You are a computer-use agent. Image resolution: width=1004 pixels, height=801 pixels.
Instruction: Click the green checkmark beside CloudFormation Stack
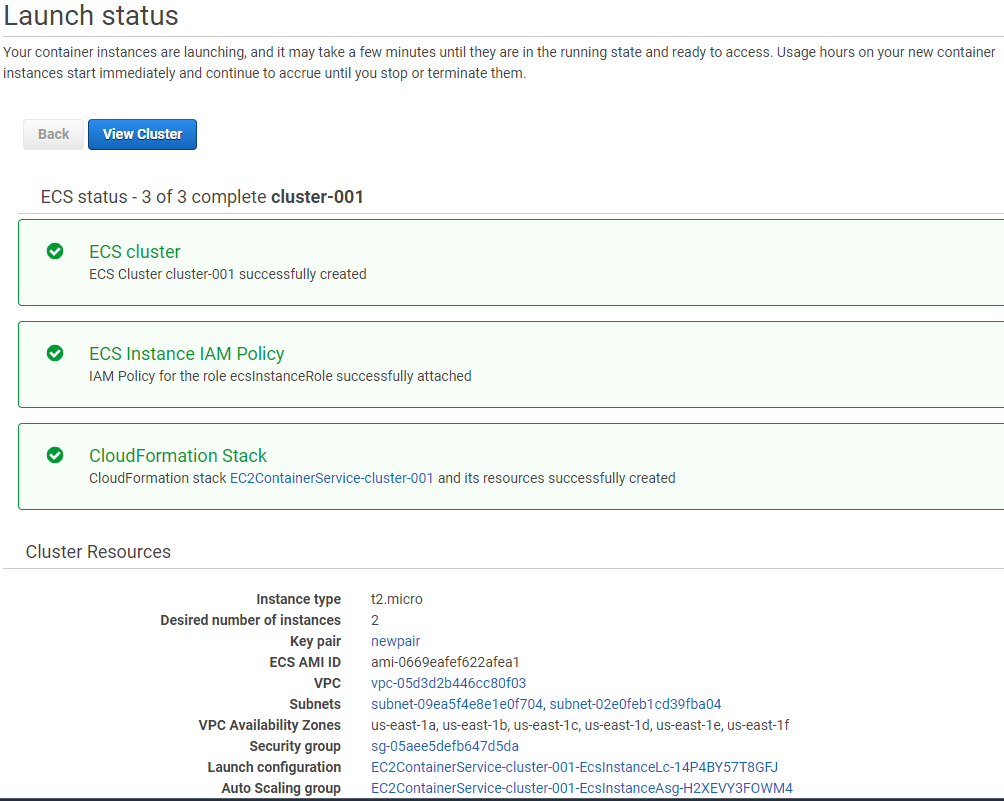[55, 455]
